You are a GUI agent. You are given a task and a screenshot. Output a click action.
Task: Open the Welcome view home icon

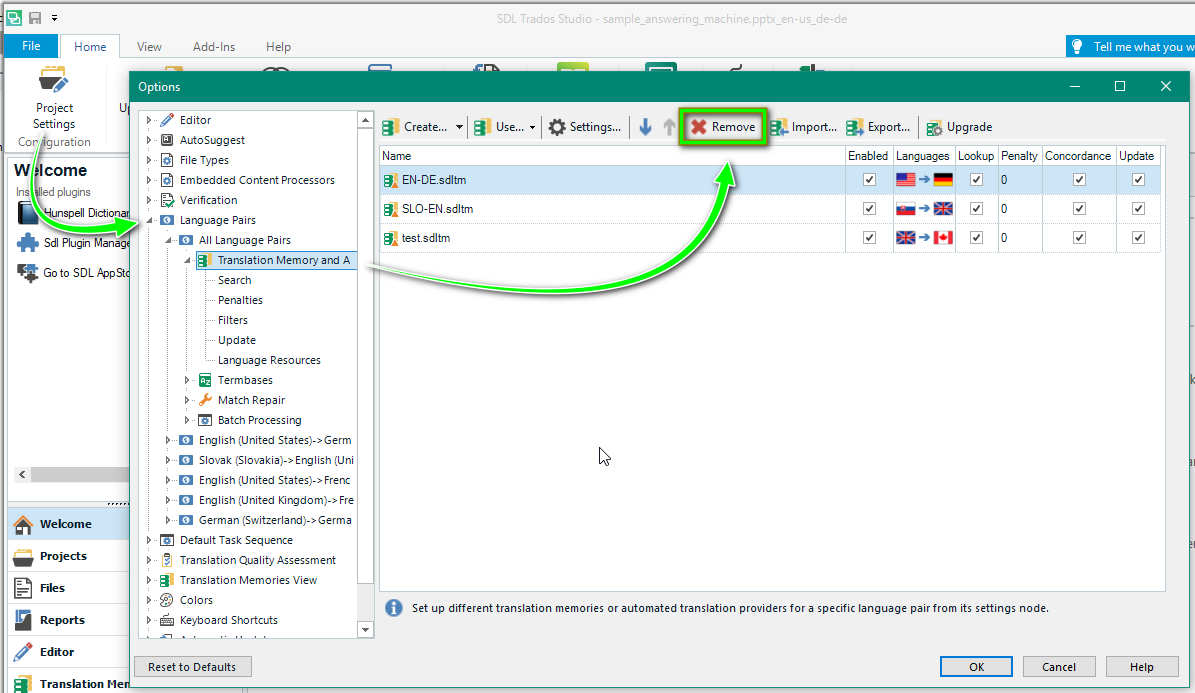click(24, 525)
